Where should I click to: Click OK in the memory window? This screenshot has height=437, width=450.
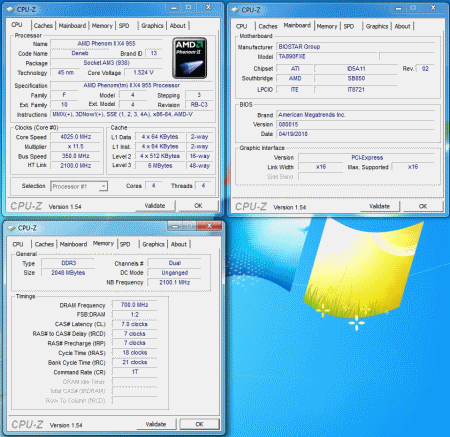pyautogui.click(x=199, y=424)
